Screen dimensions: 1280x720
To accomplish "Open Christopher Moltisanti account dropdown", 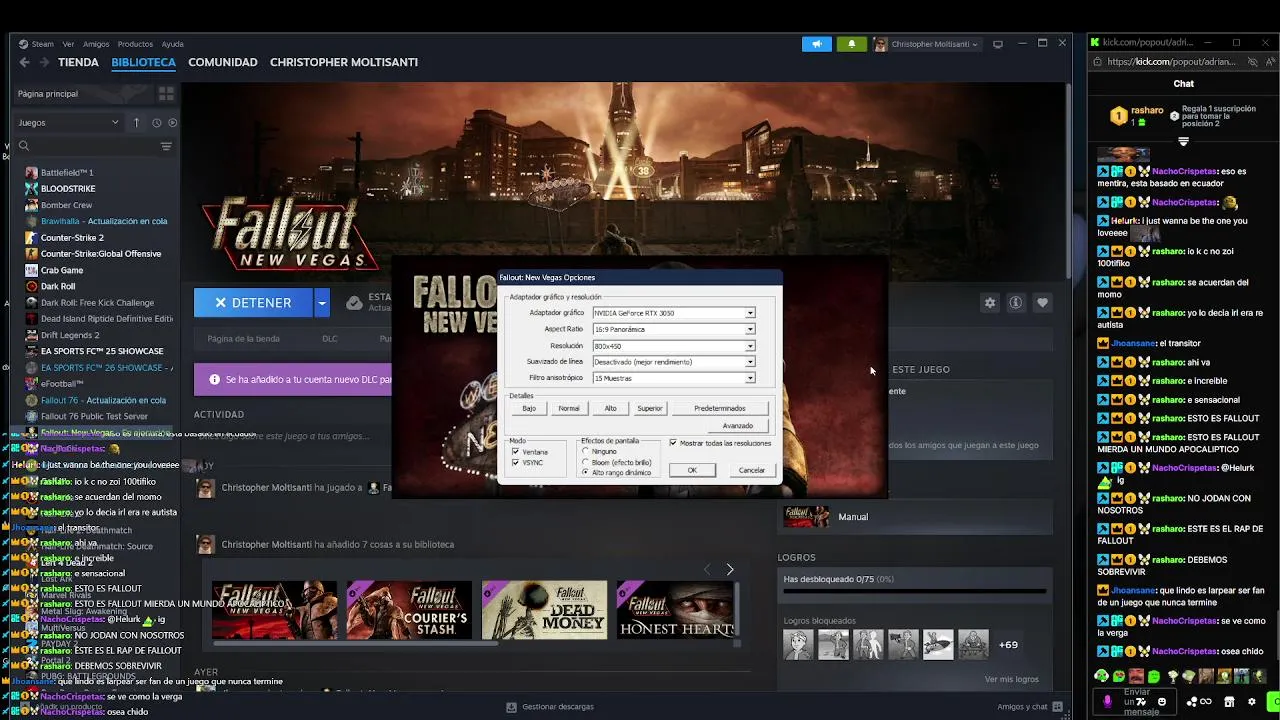I will (x=926, y=44).
